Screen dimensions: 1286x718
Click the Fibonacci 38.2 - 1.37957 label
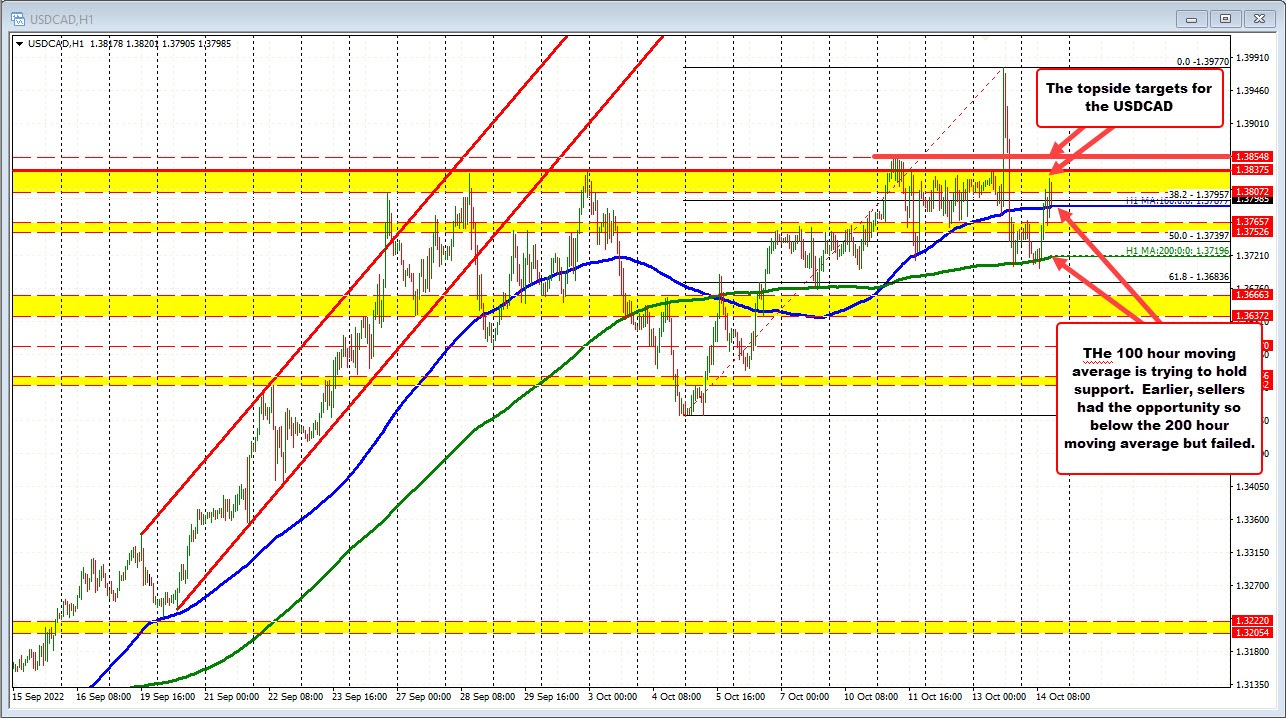click(x=1199, y=193)
